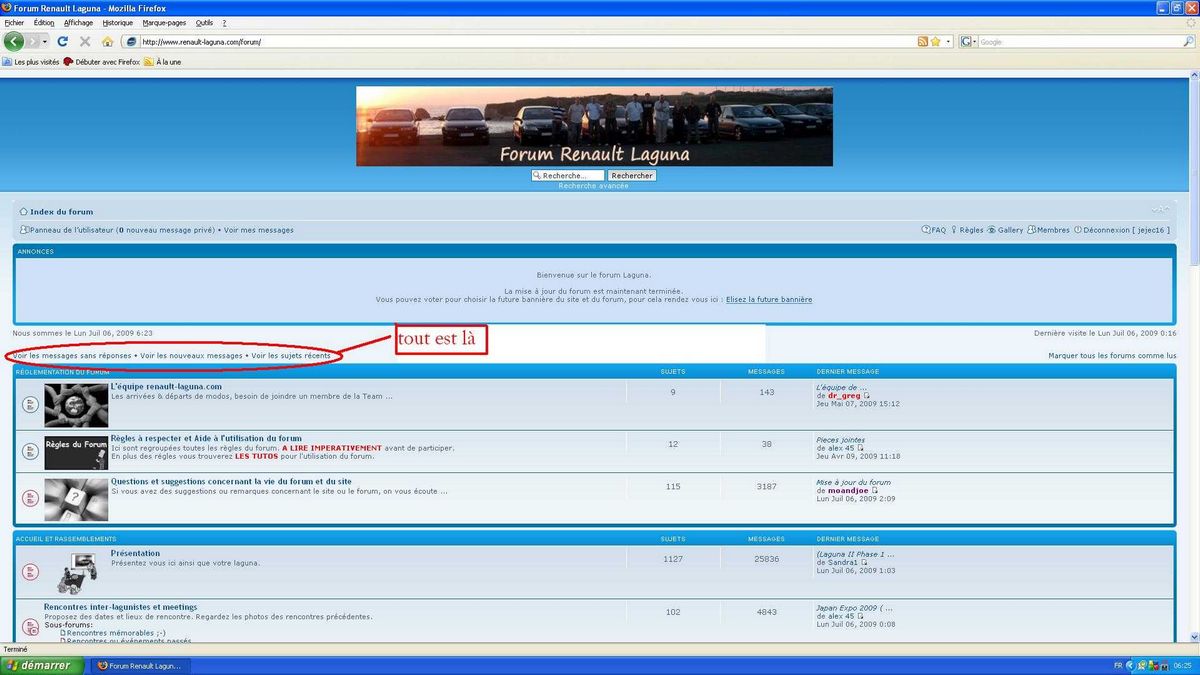Open Débuter avec Firefox bookmark
This screenshot has width=1200, height=675.
click(101, 62)
